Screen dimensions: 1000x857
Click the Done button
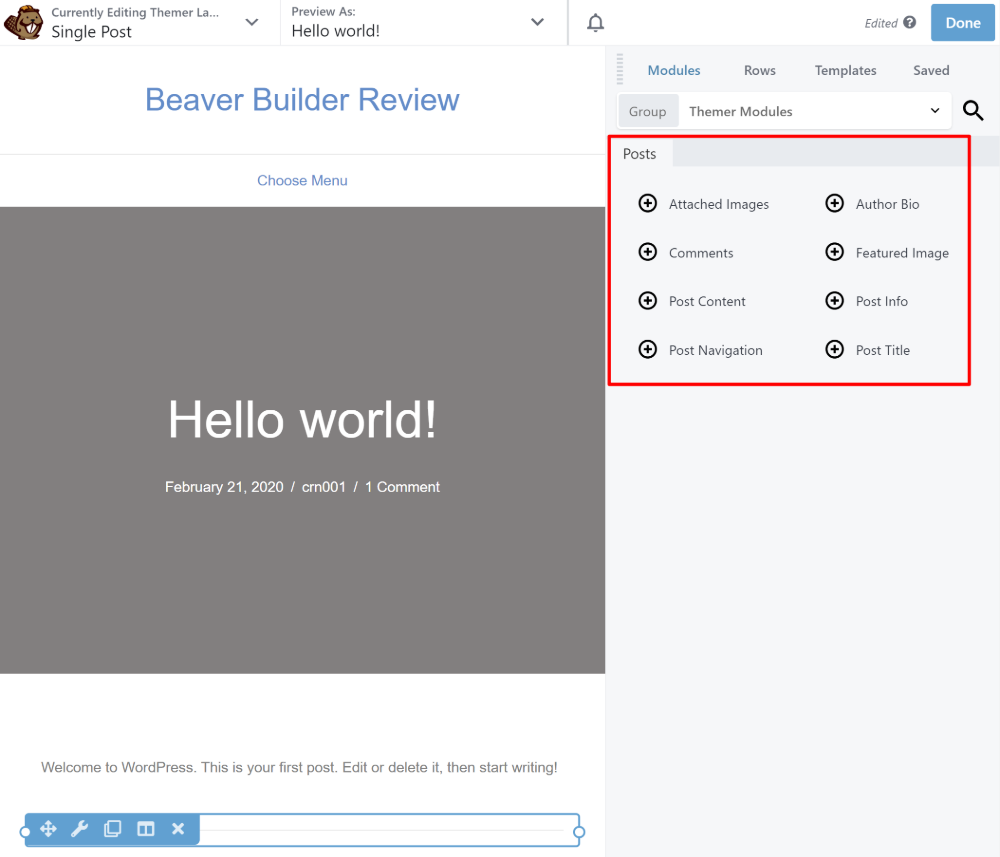962,23
